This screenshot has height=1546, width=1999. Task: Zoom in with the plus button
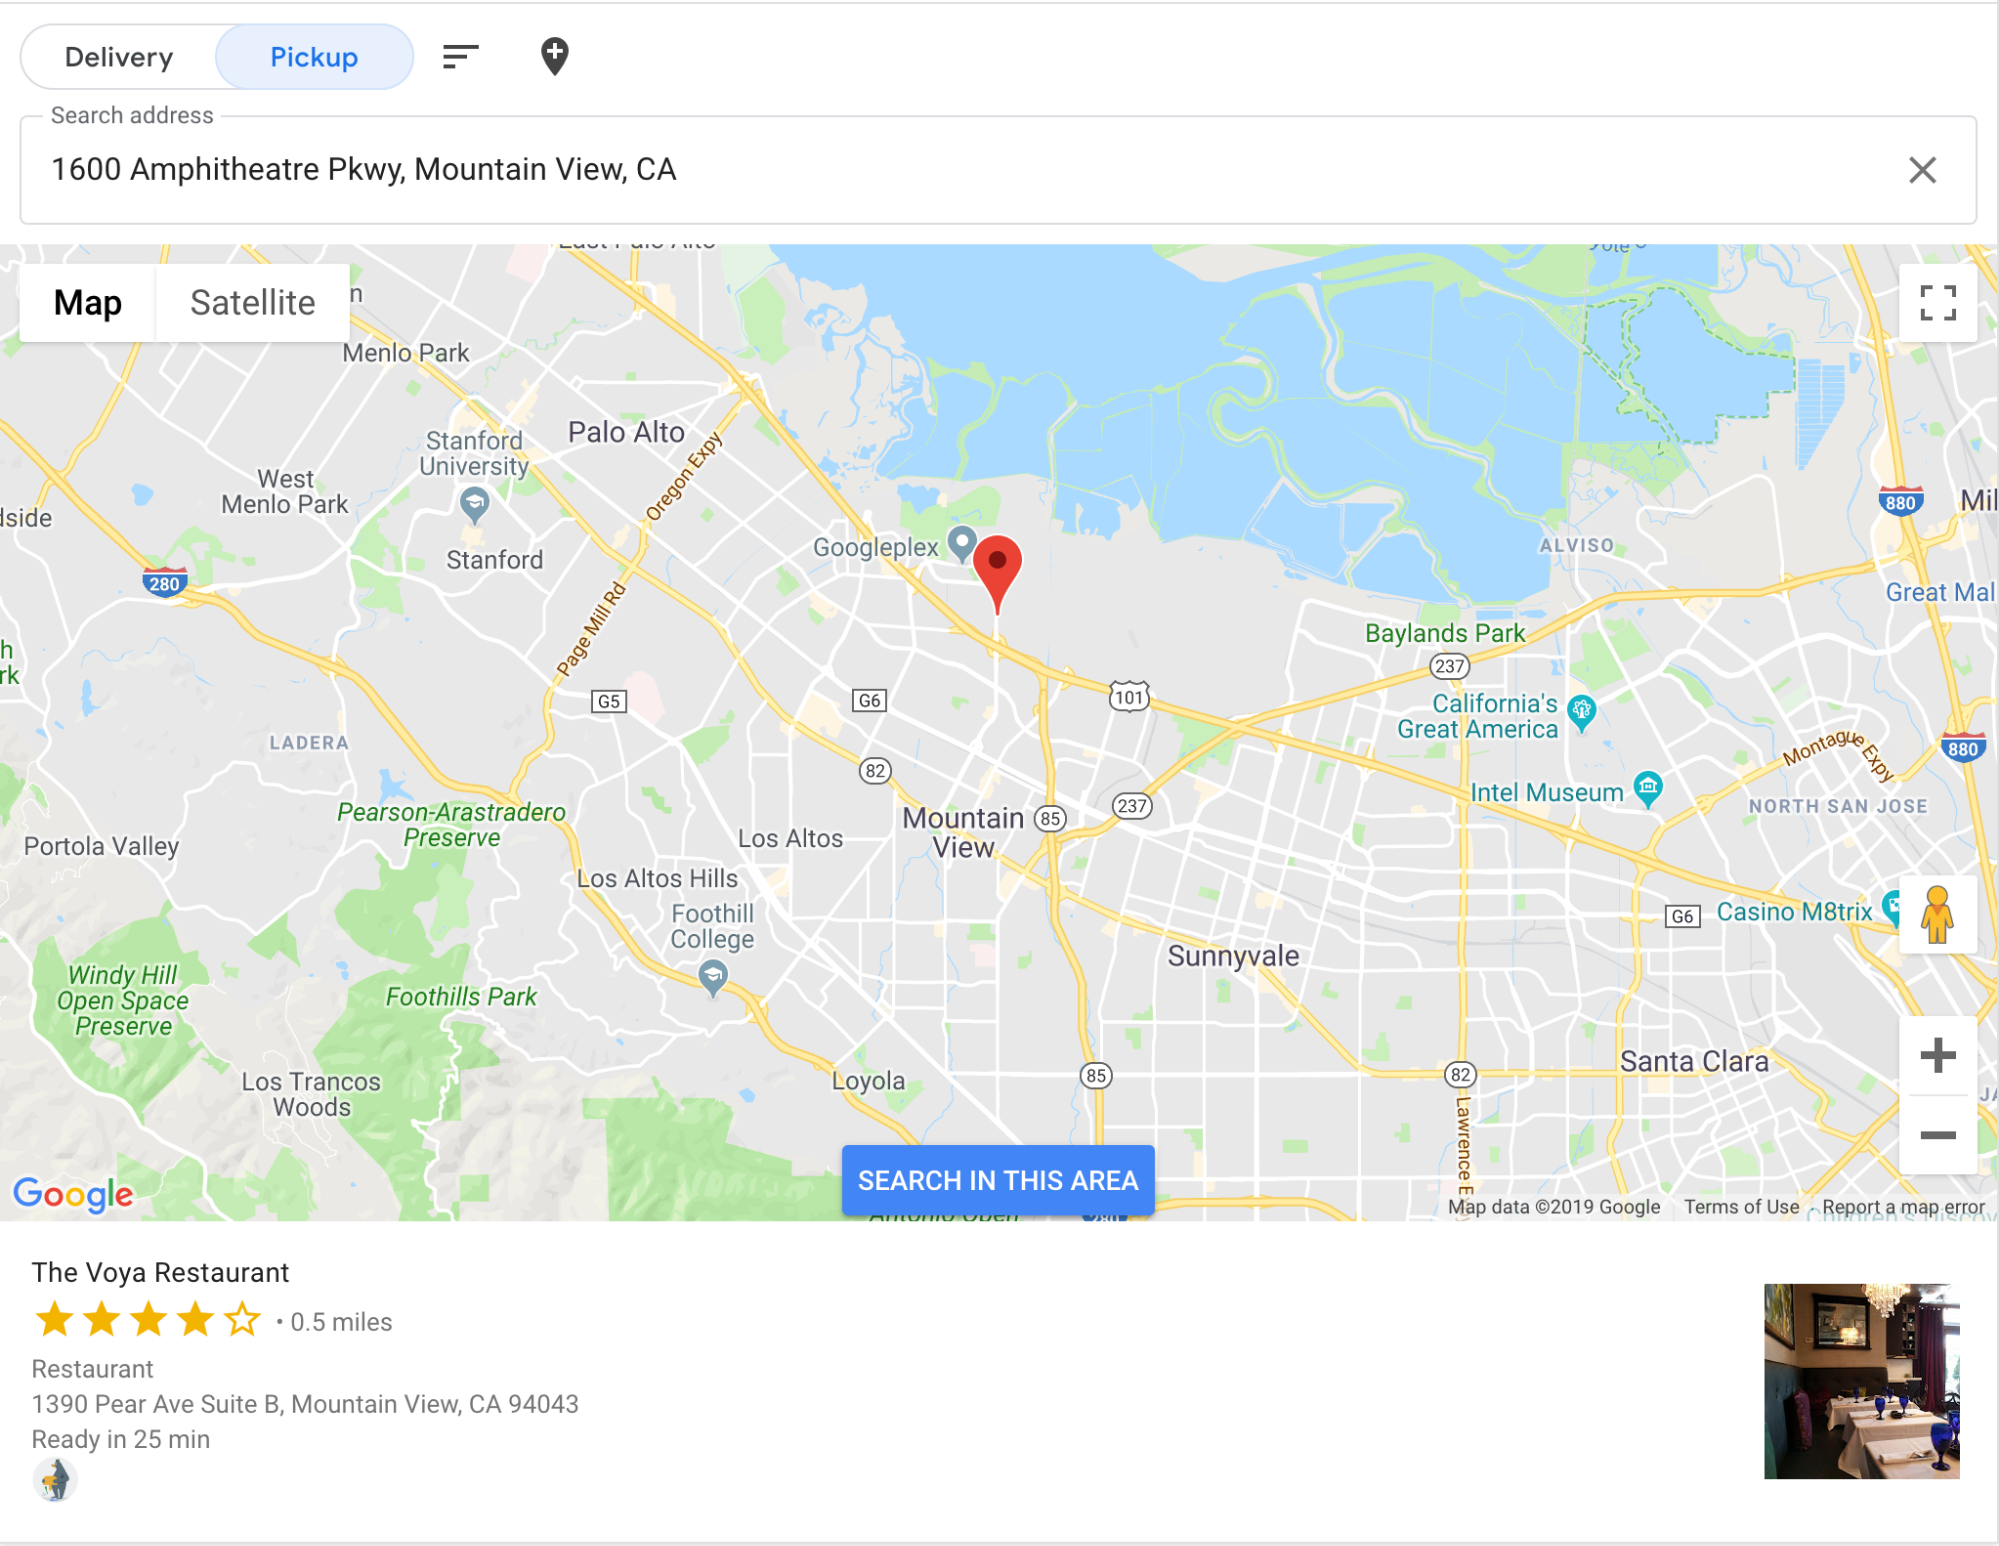(x=1937, y=1056)
